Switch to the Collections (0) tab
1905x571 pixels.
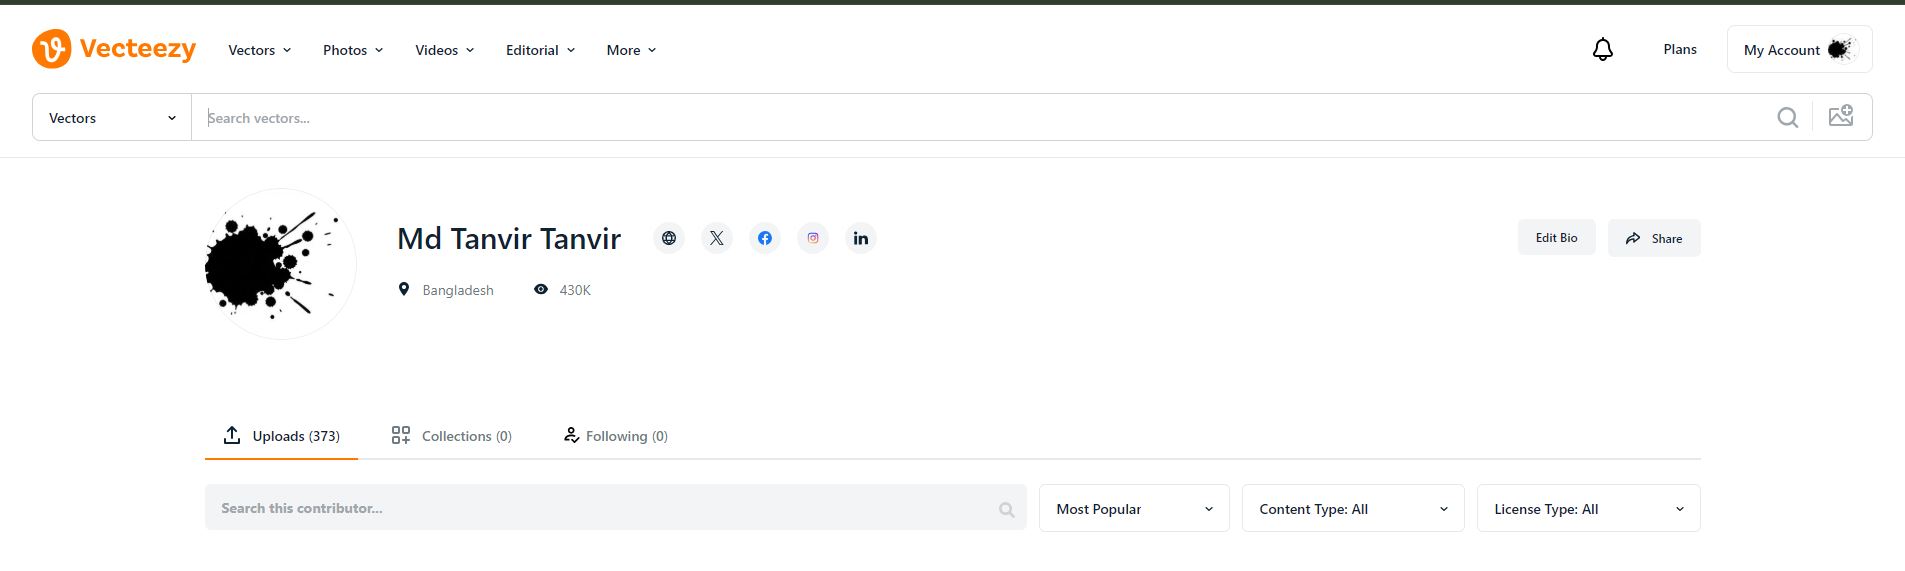coord(451,436)
